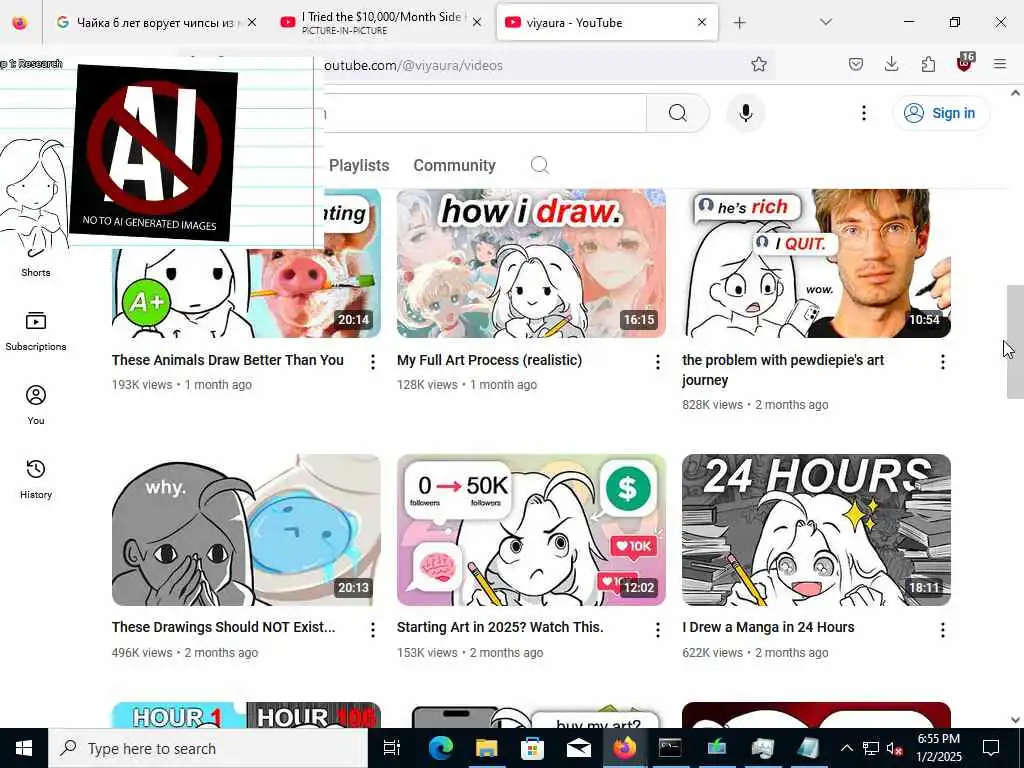Click the Sign in button
1024x768 pixels.
pyautogui.click(x=940, y=113)
